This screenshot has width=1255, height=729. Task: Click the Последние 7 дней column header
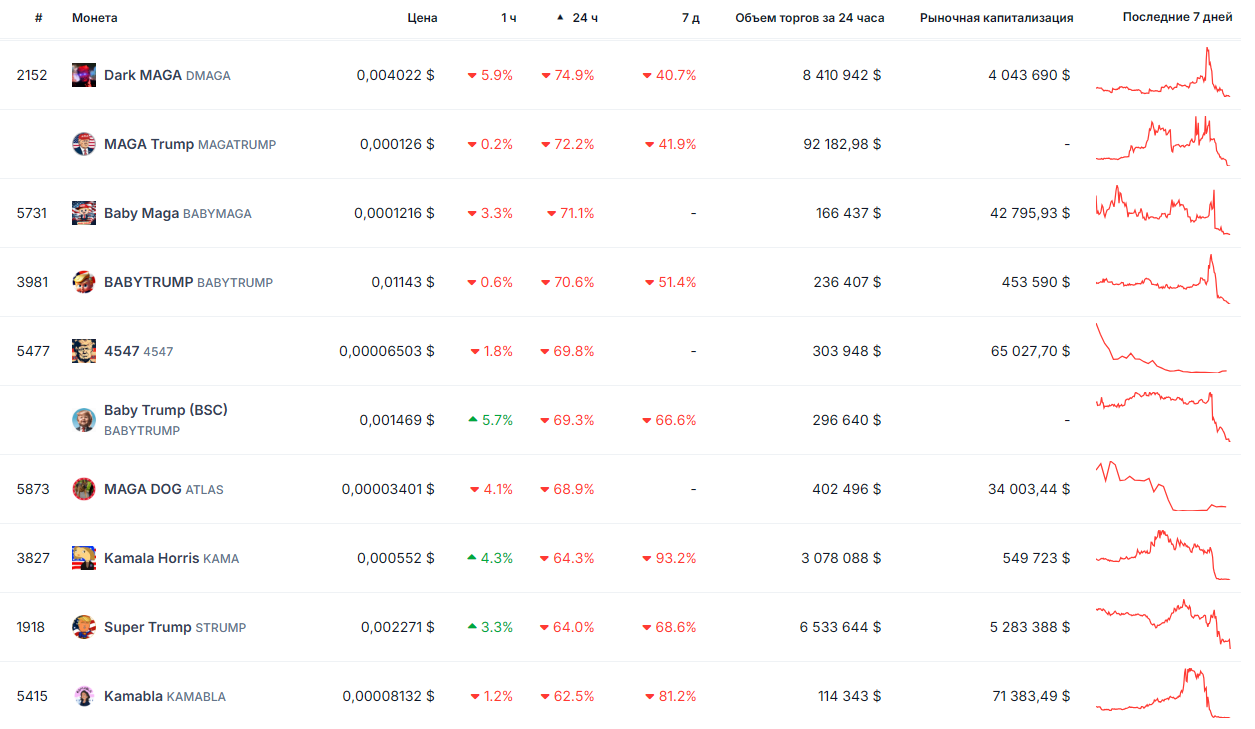click(1177, 18)
